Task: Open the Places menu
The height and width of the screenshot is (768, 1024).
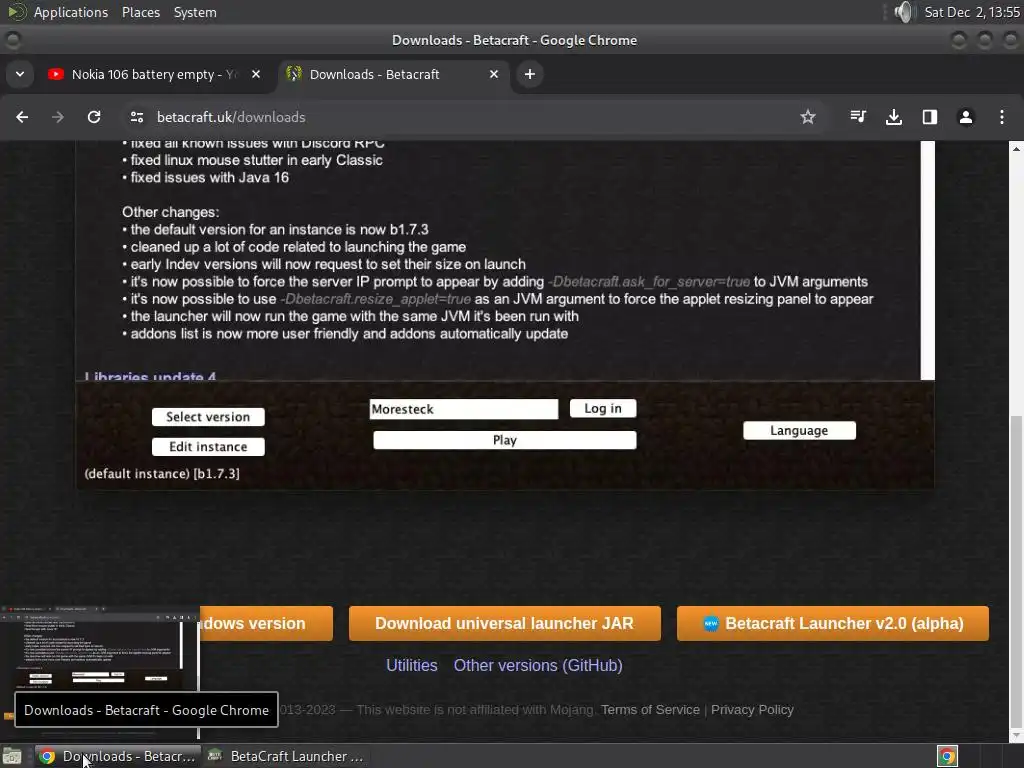Action: 140,12
